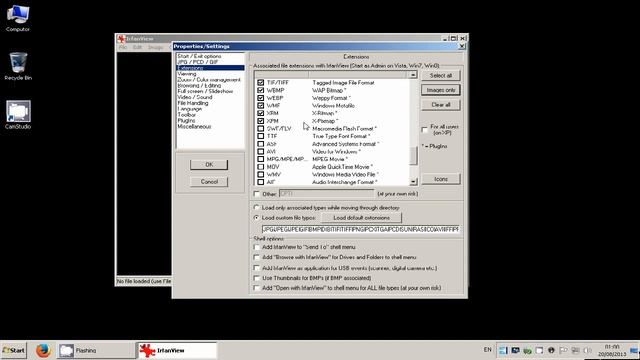
Task: Click the extension list scrollbar thumb
Action: click(x=413, y=156)
